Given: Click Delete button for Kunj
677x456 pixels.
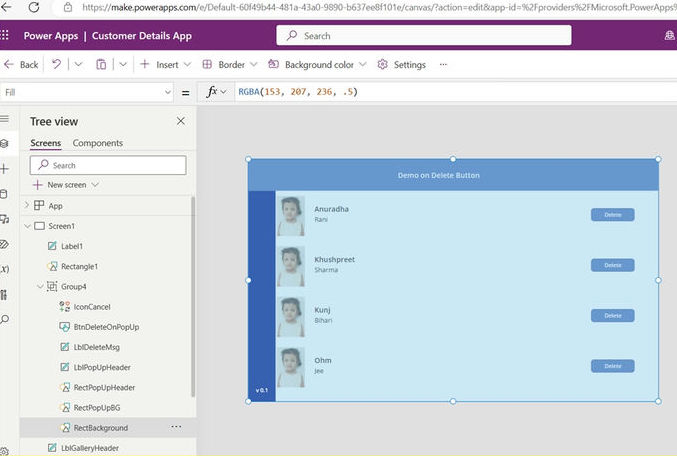Looking at the screenshot, I should [x=612, y=316].
